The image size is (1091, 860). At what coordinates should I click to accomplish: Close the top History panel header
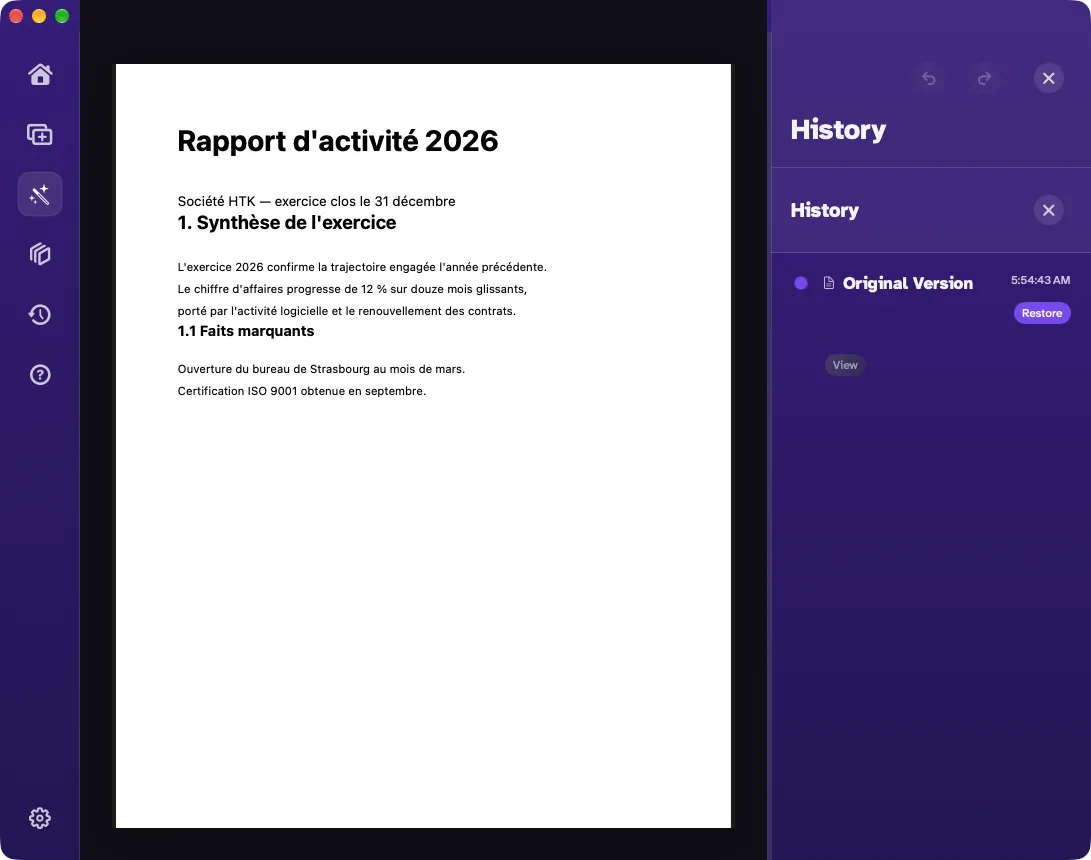coord(1049,78)
